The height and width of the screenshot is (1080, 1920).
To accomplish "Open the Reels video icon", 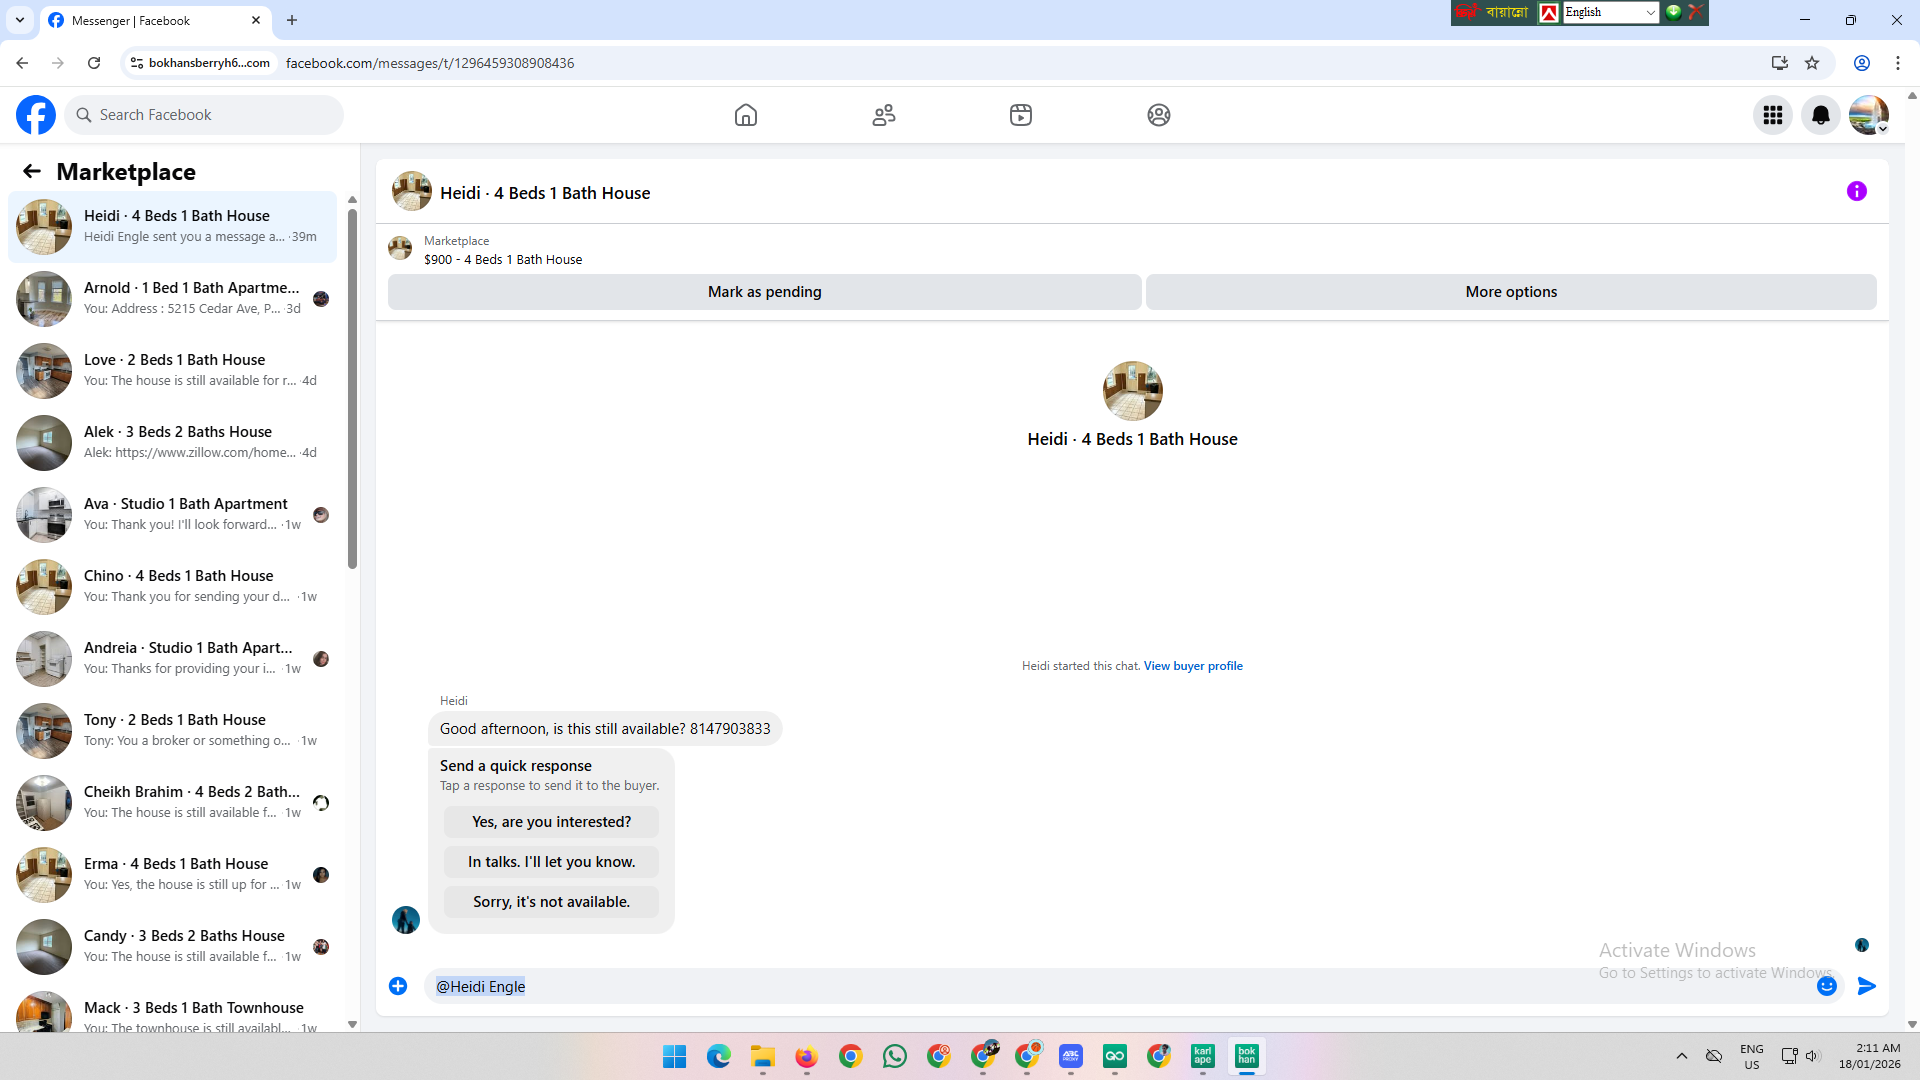I will tap(1020, 115).
